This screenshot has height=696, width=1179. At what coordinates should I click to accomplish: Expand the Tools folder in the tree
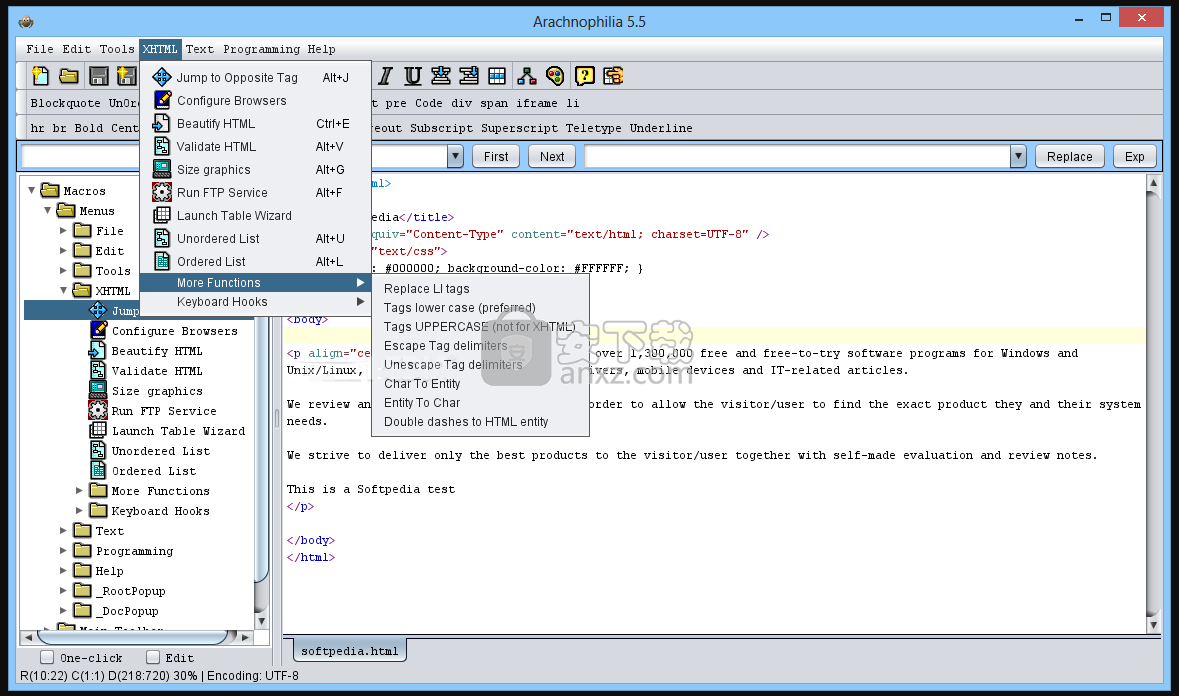63,271
